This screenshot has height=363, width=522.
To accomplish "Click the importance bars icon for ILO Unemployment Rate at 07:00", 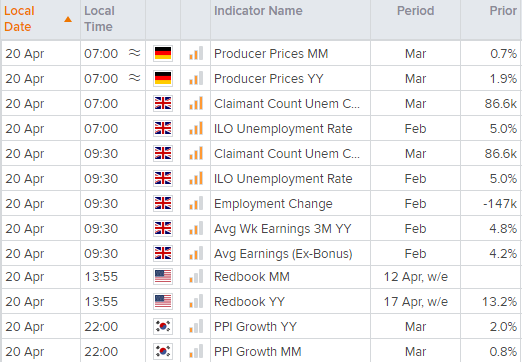I will 196,128.
